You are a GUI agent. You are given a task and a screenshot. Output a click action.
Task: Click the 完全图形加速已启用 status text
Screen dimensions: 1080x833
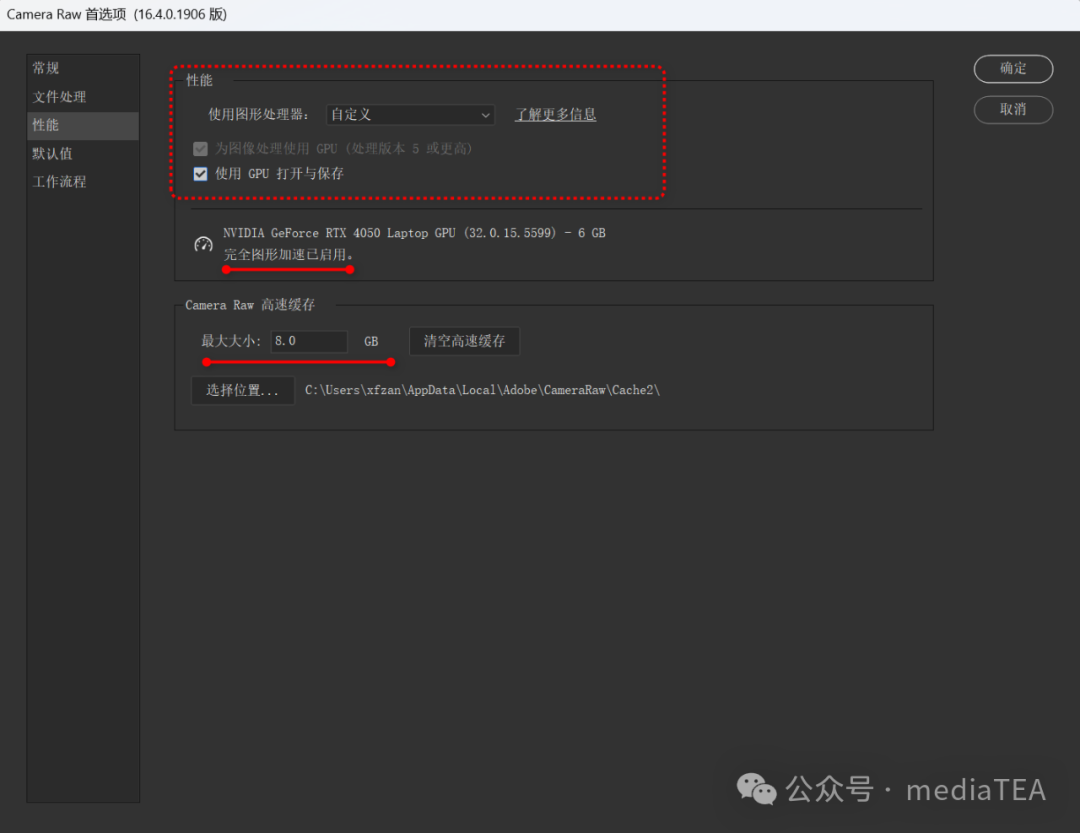coord(288,254)
